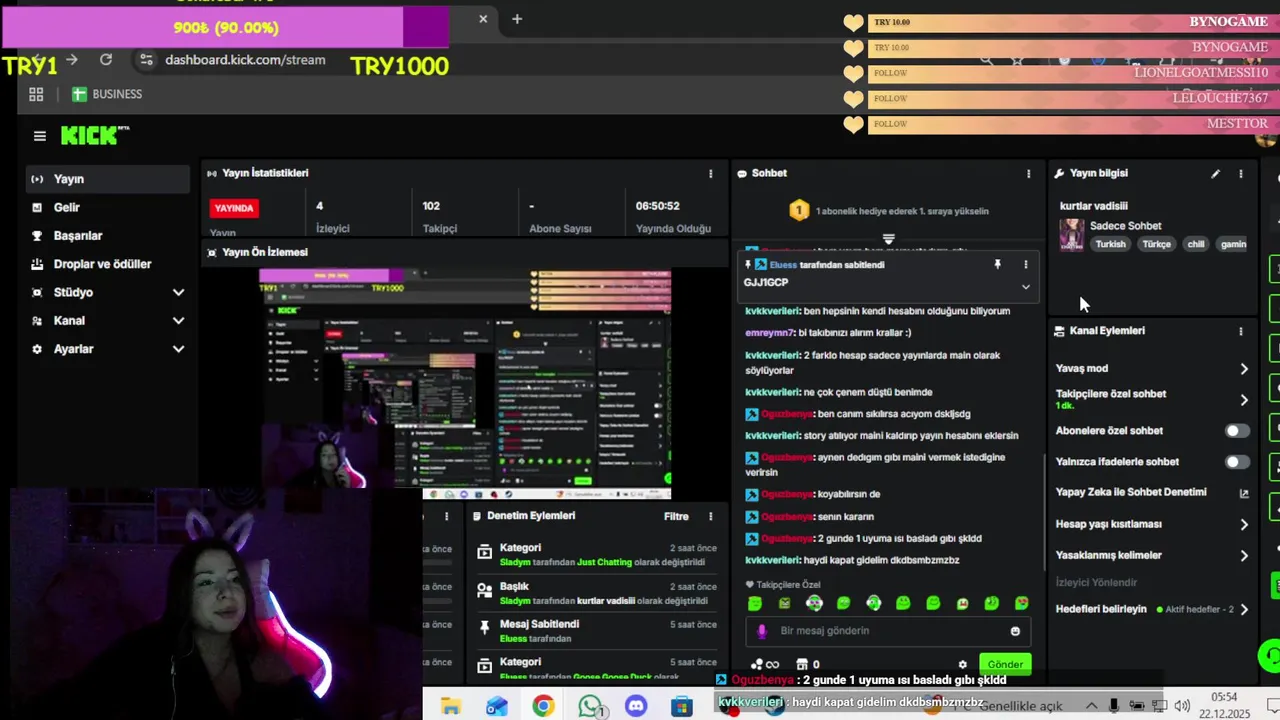
Task: Click the chat collapse handle under leaderboard
Action: 888,239
